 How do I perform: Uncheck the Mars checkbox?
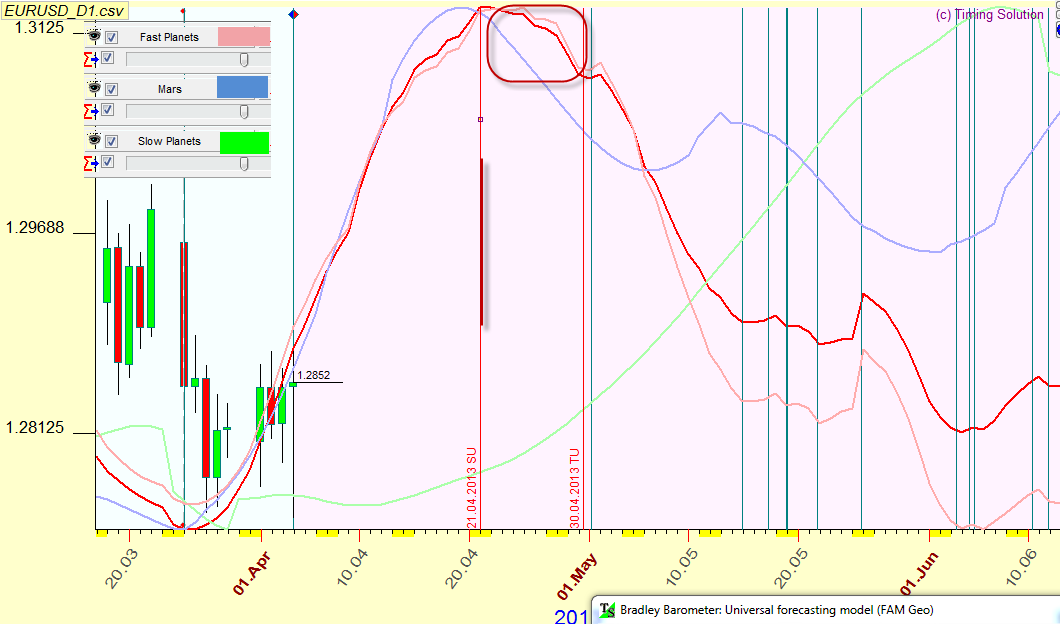(x=112, y=90)
